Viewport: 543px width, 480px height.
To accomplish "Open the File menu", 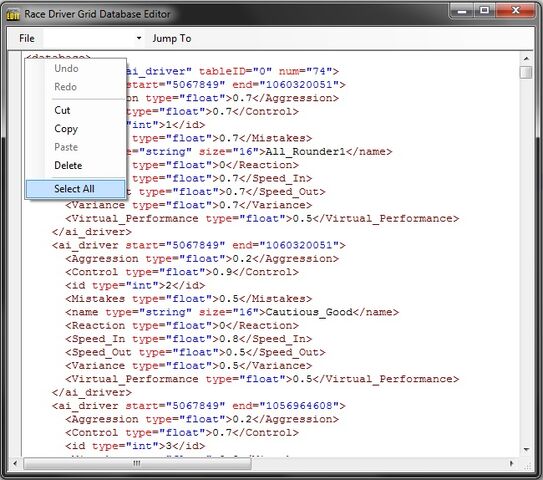I will click(27, 38).
